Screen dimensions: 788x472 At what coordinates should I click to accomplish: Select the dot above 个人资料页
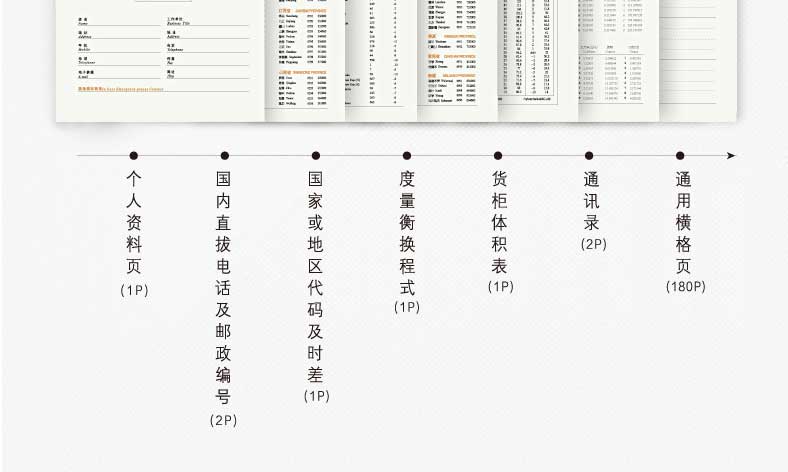coord(133,156)
